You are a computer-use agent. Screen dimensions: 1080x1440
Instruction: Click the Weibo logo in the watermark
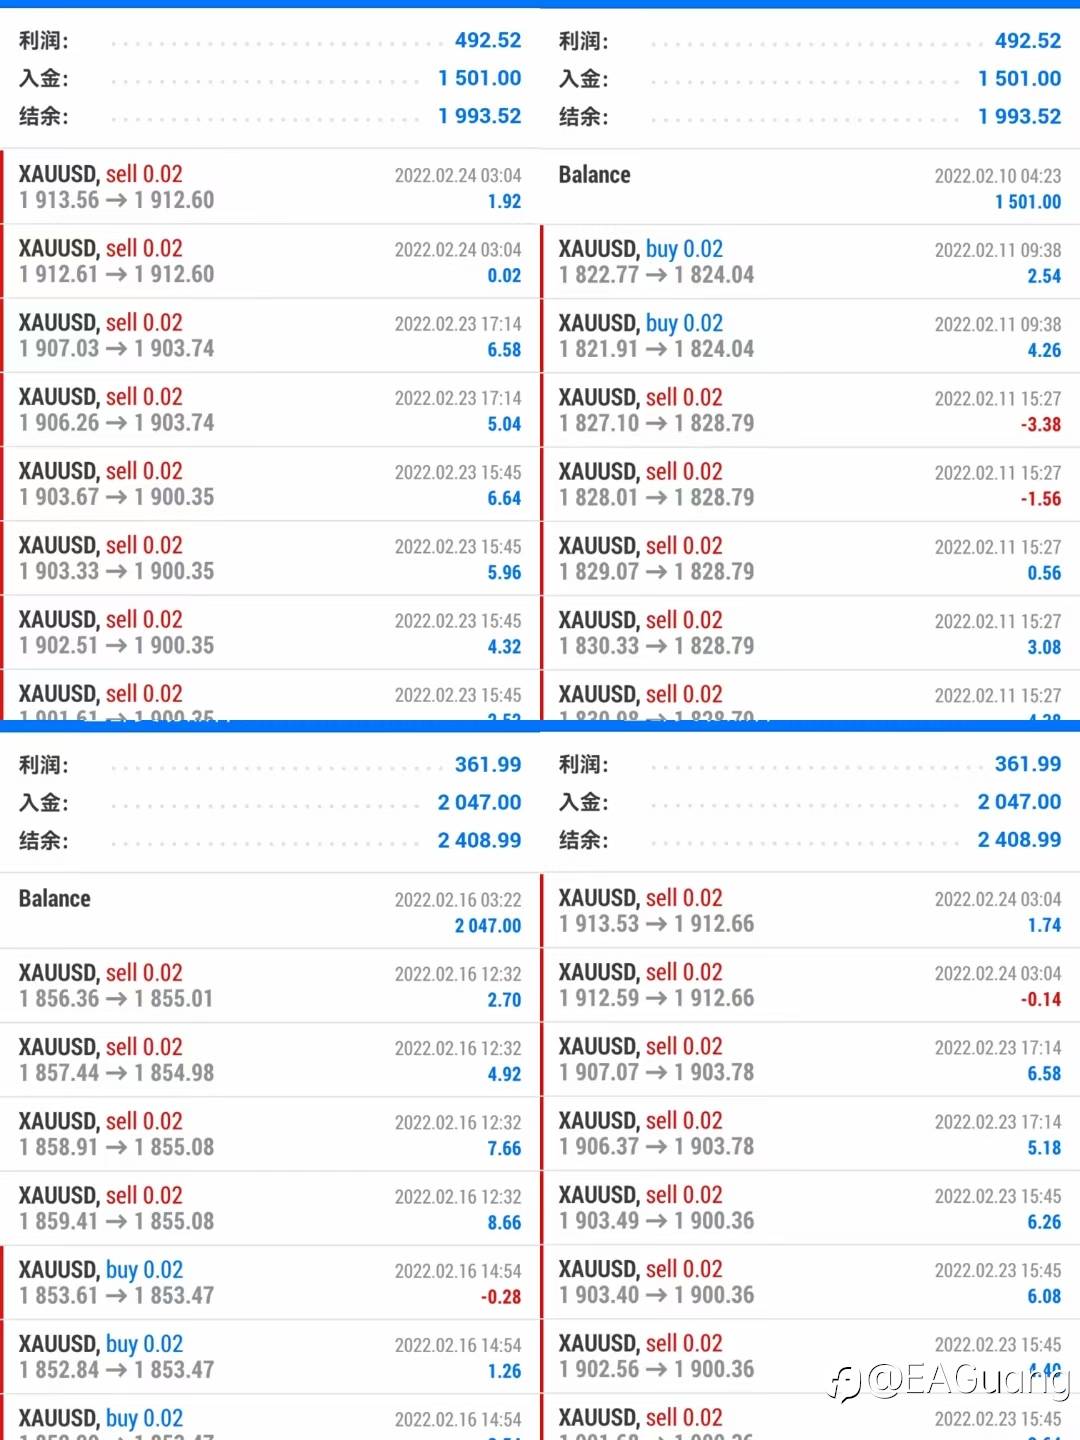pos(845,1384)
